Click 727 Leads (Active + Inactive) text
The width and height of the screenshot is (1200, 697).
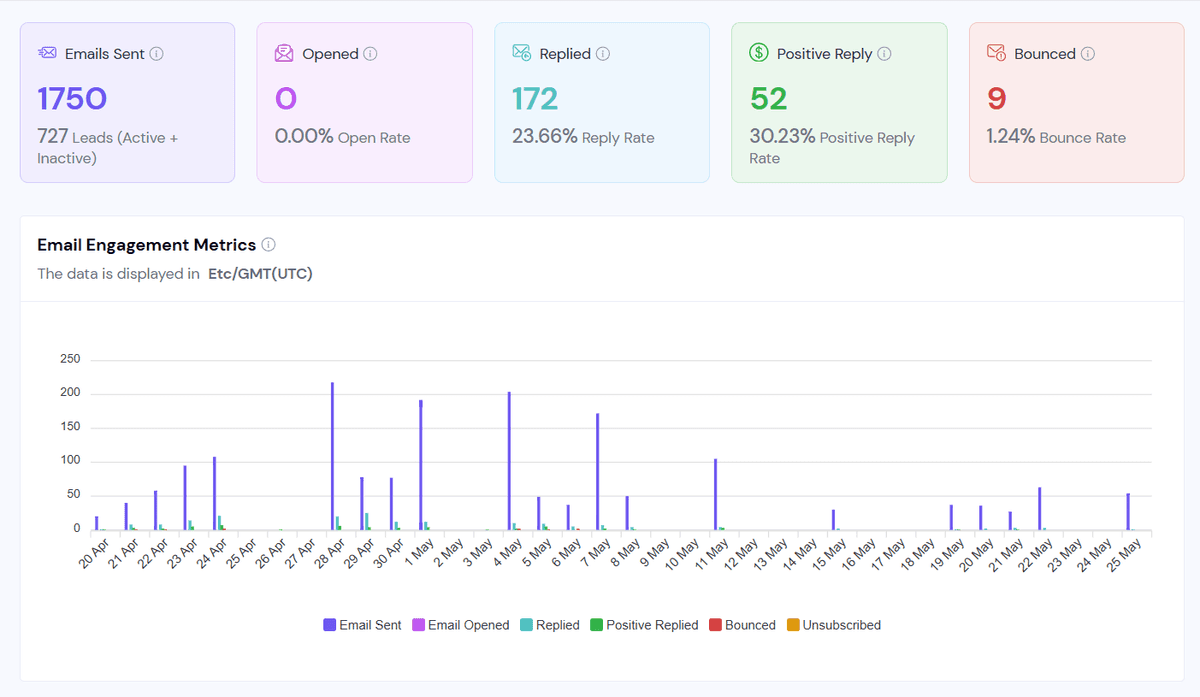[x=108, y=147]
